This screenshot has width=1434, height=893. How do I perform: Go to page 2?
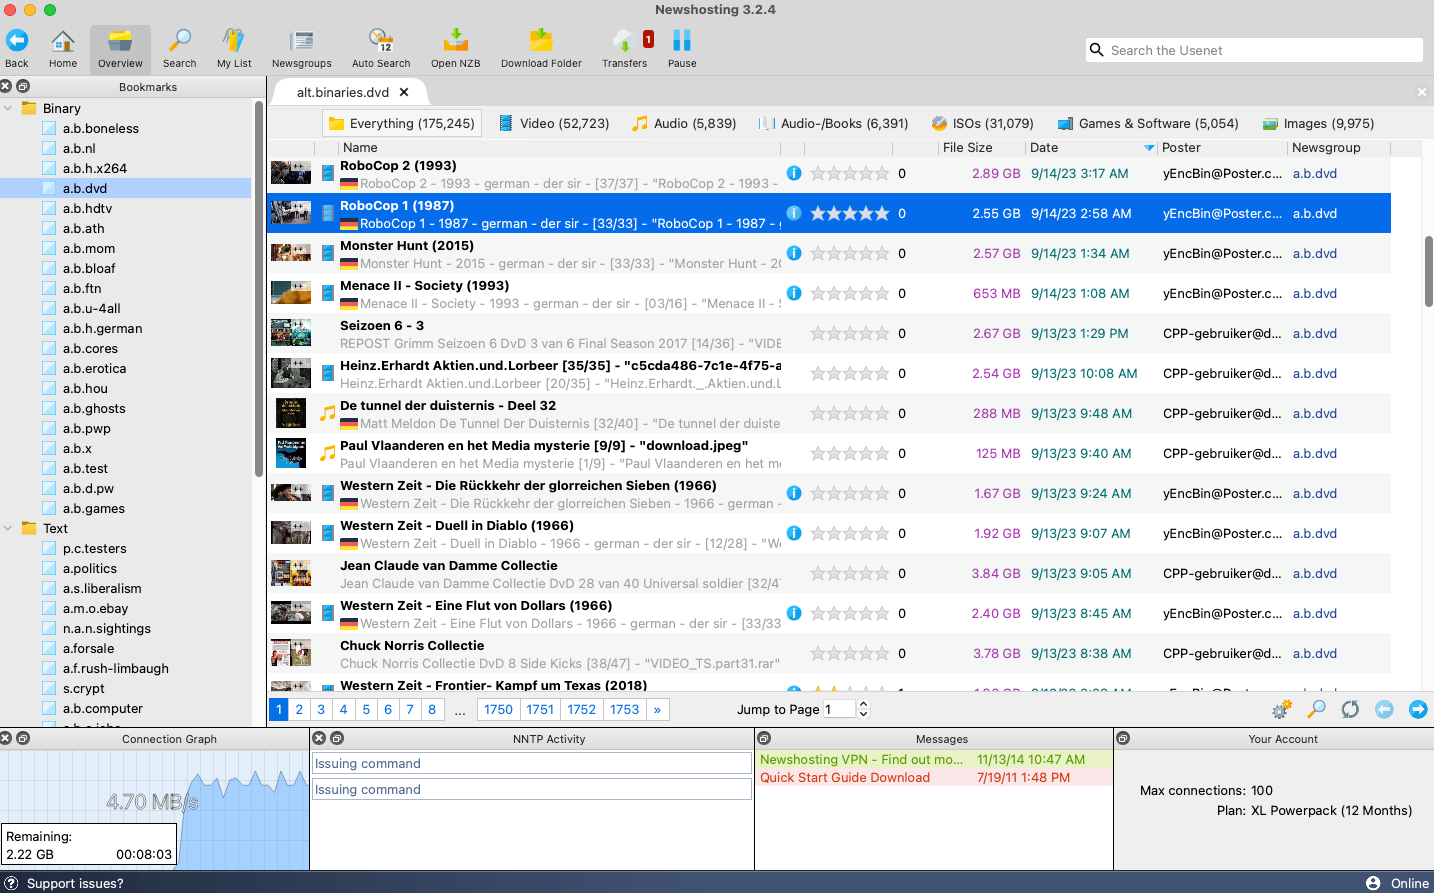coord(299,709)
